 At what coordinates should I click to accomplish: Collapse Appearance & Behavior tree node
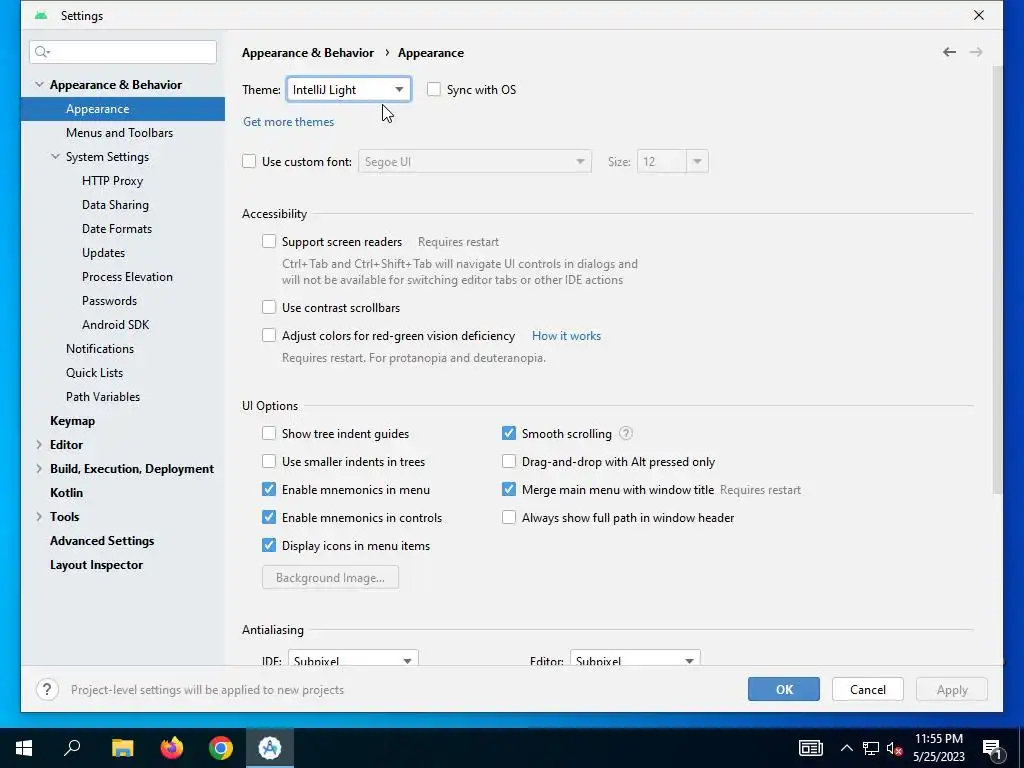(39, 85)
